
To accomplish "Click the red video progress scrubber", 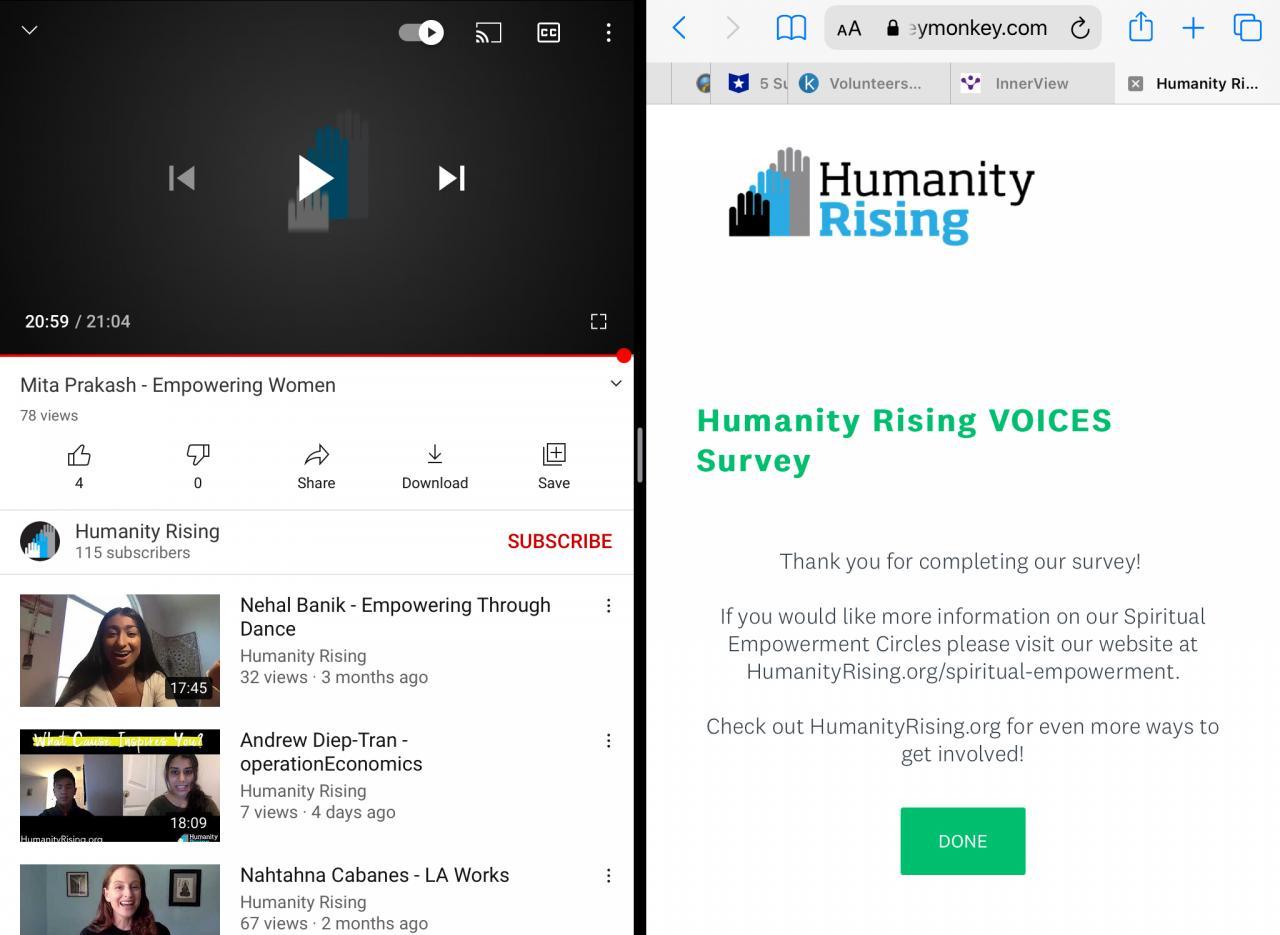I will click(624, 355).
